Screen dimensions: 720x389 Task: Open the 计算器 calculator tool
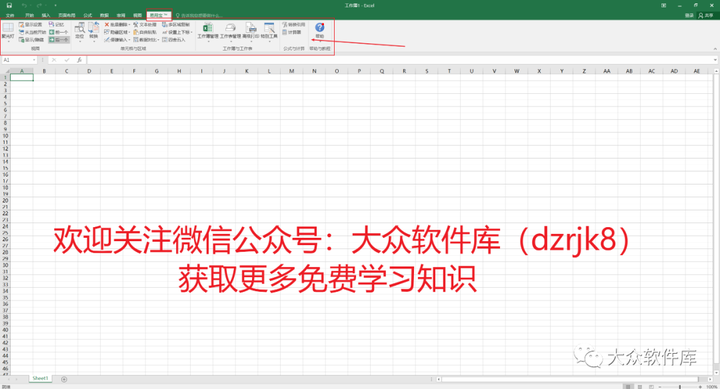pos(292,32)
